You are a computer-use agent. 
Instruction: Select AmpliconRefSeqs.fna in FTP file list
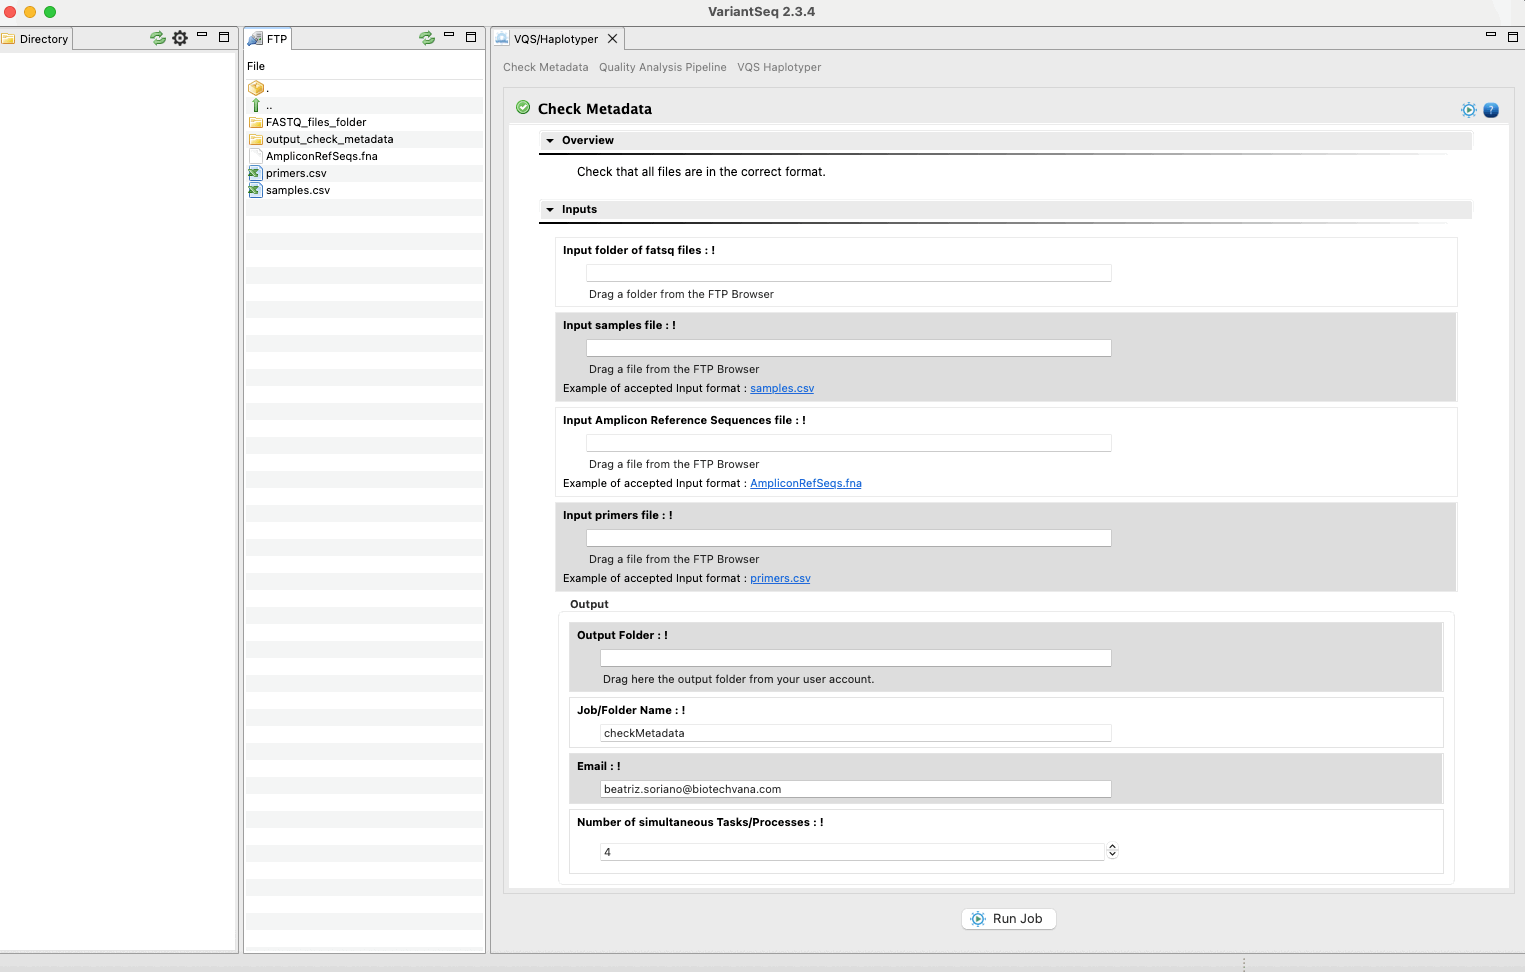tap(322, 156)
